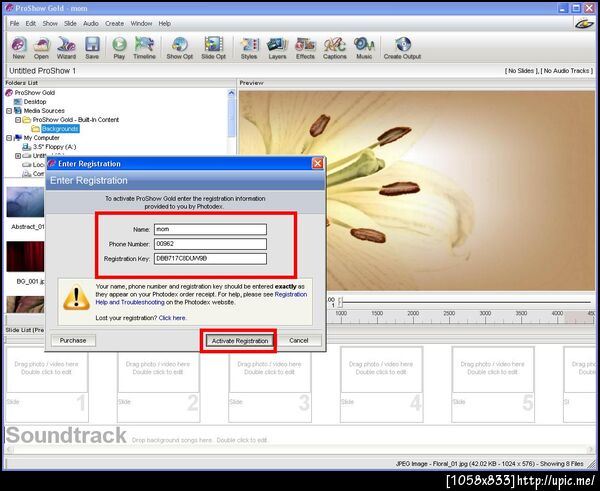Screen dimensions: 600x491
Task: Click Cancel in the registration dialog
Action: (298, 340)
